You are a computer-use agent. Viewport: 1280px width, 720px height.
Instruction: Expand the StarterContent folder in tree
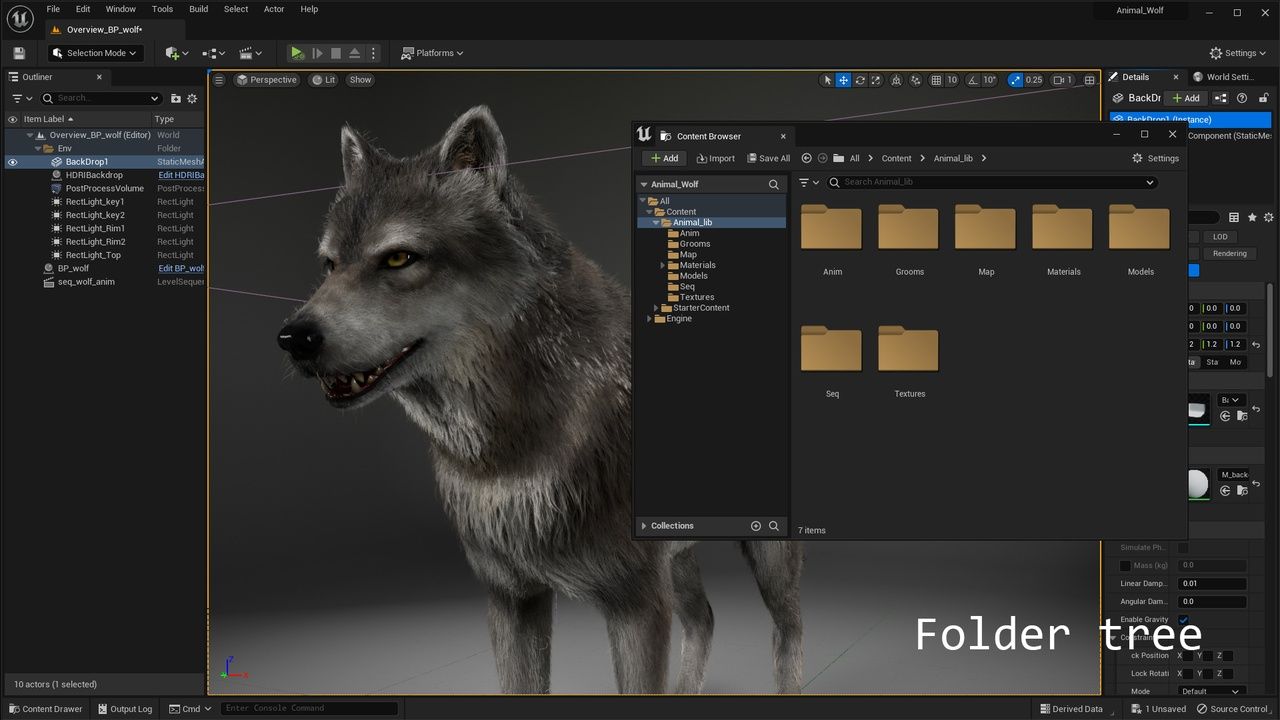tap(656, 308)
